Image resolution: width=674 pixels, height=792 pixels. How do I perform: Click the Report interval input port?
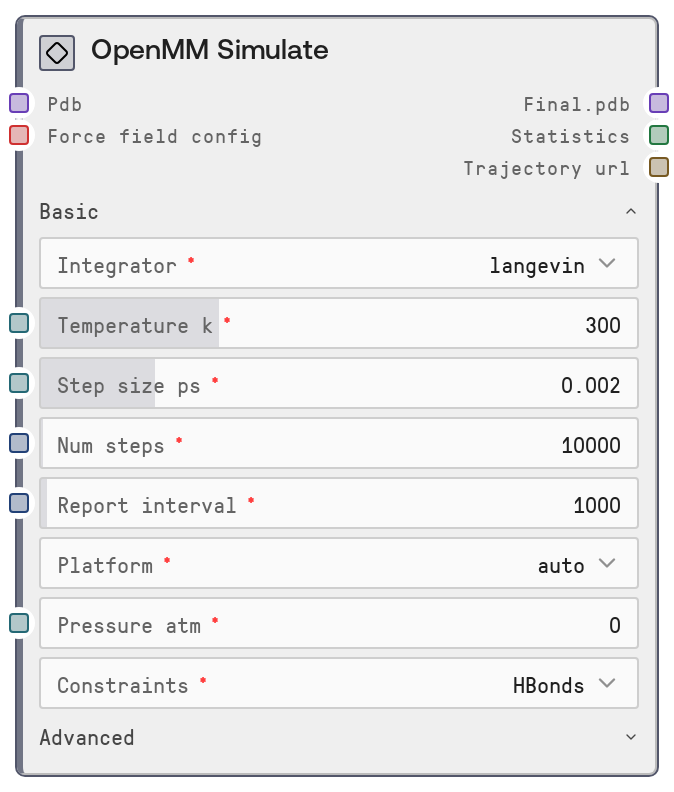click(19, 503)
